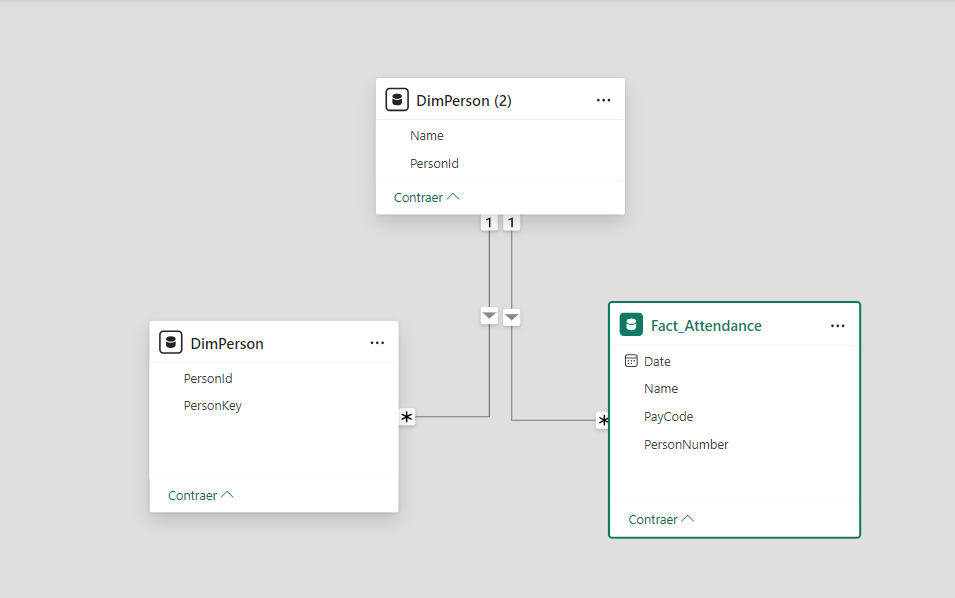Click the many (*) marker at the DimPerson table

click(407, 417)
